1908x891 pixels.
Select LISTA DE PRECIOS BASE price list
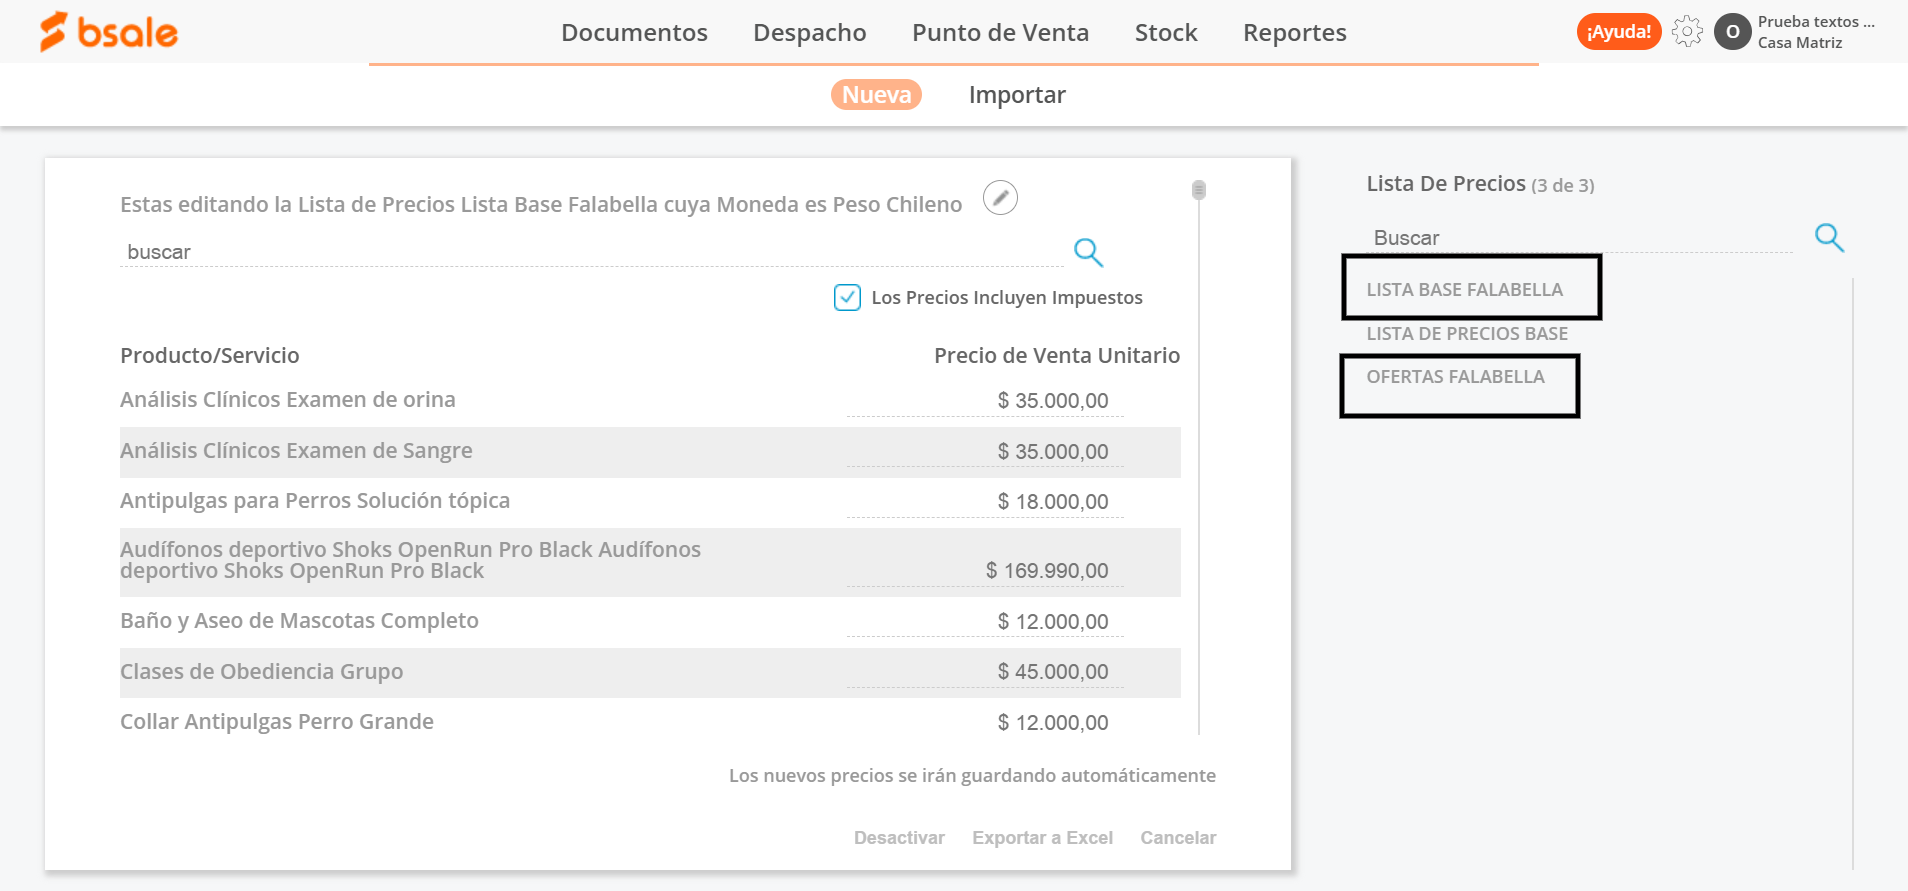point(1467,334)
